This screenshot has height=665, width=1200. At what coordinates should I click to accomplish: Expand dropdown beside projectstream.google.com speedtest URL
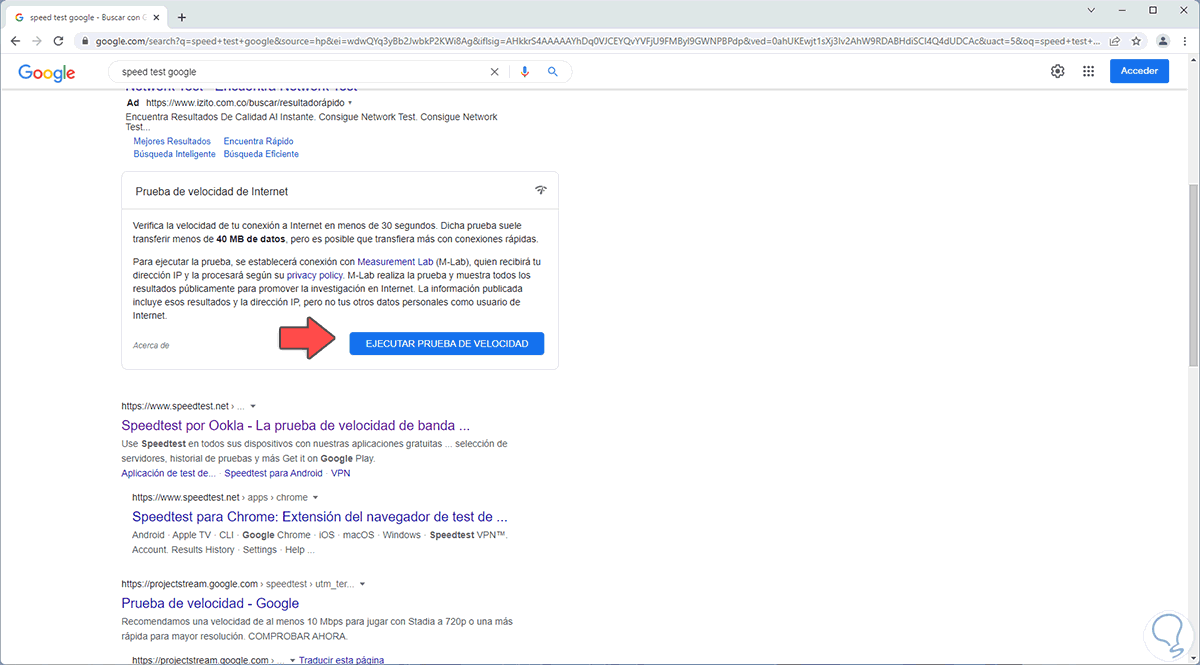coord(362,583)
